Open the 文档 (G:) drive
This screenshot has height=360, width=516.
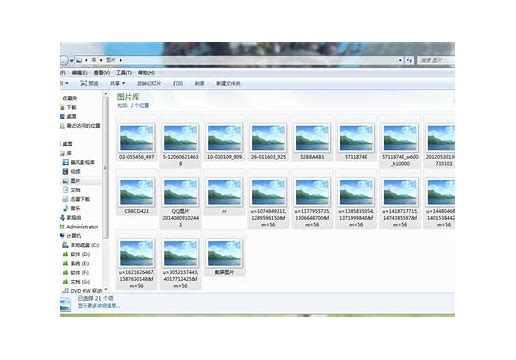76,282
